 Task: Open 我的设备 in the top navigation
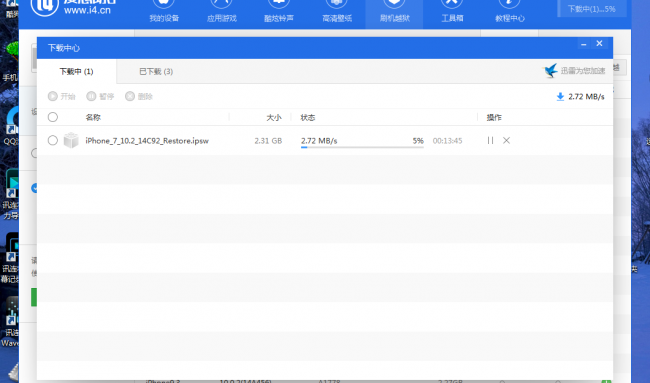[164, 12]
